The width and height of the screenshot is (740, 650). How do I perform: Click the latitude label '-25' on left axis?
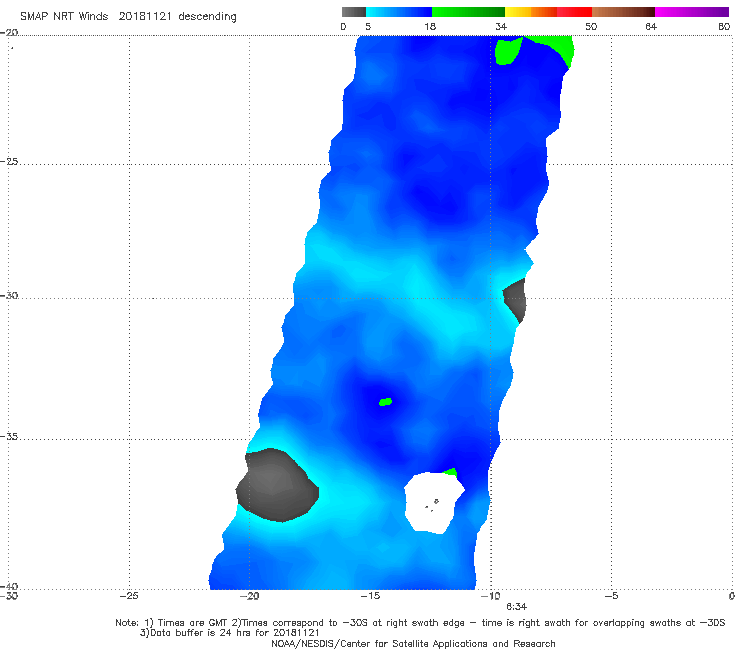tap(9, 161)
